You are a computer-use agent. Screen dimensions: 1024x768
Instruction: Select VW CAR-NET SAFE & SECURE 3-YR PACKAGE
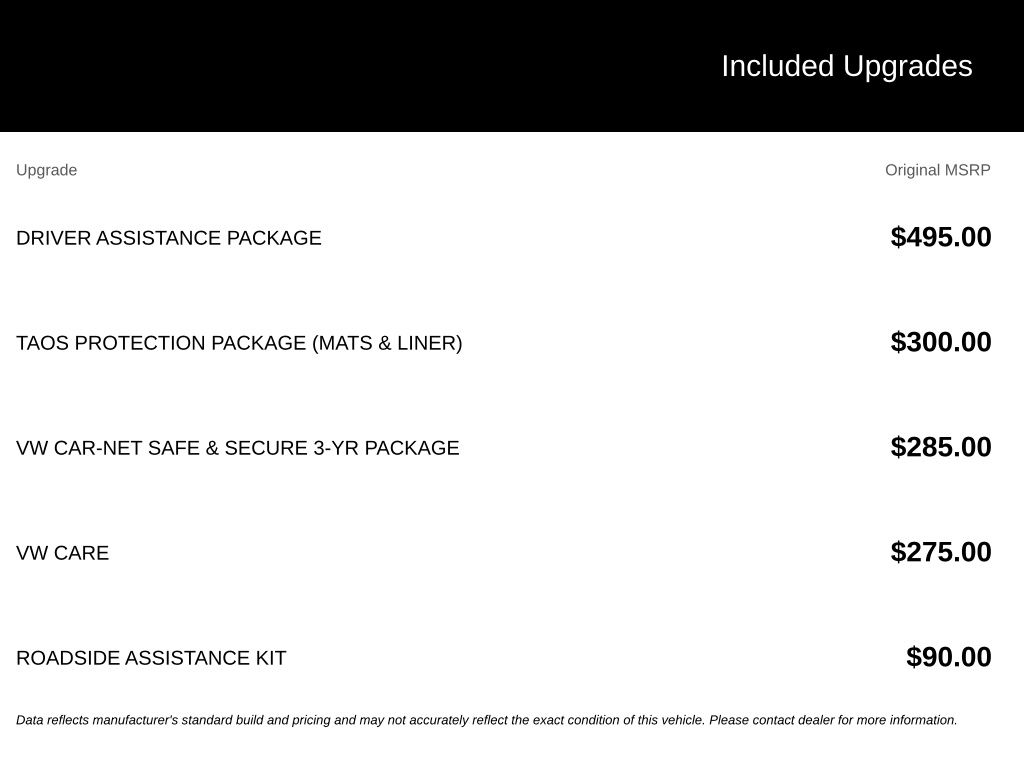(238, 448)
